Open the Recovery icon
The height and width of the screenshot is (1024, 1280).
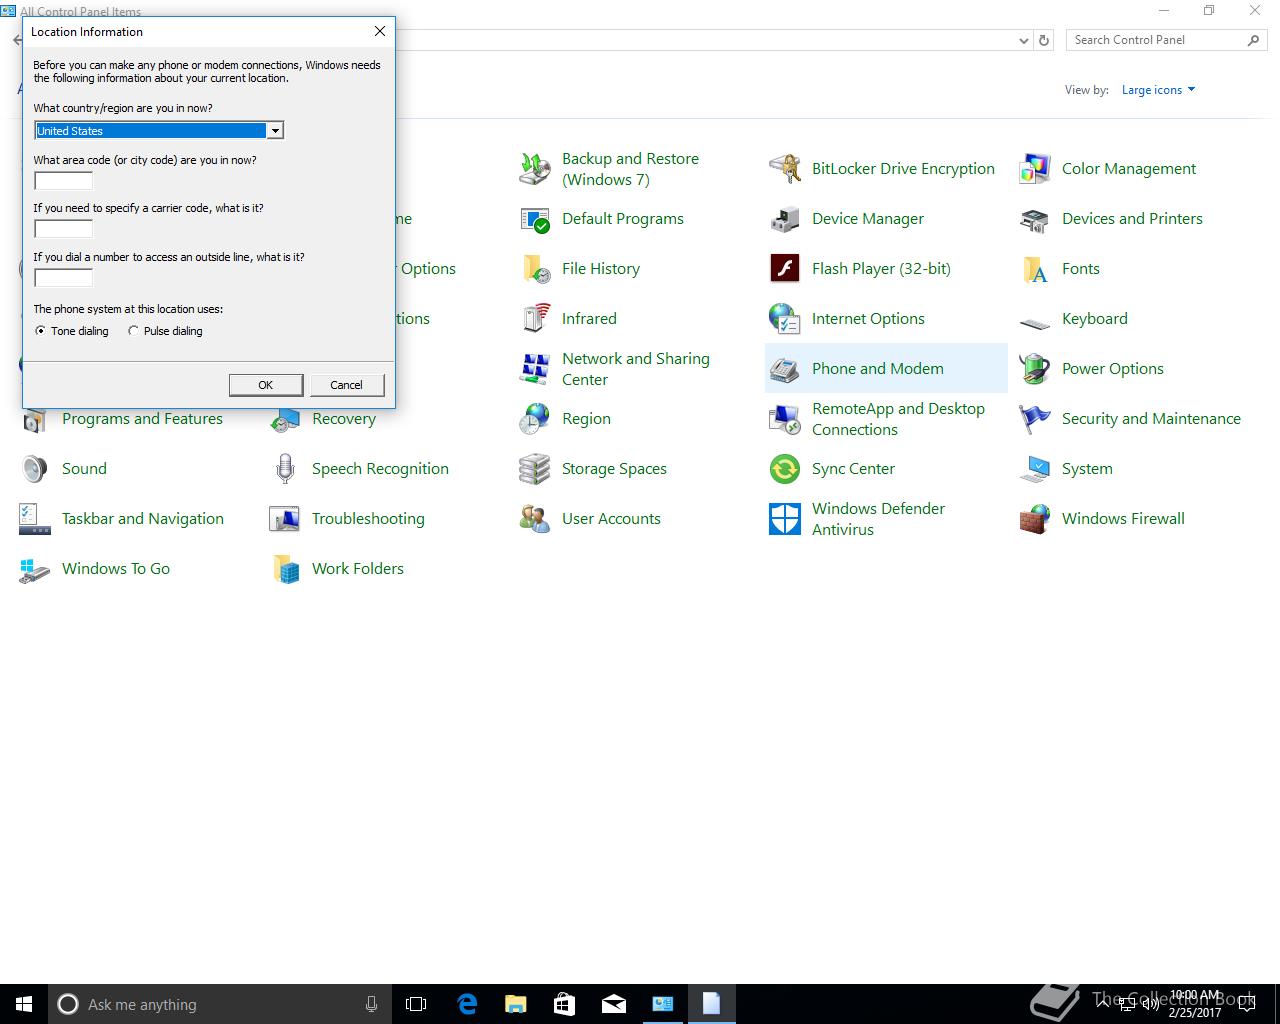click(x=285, y=421)
